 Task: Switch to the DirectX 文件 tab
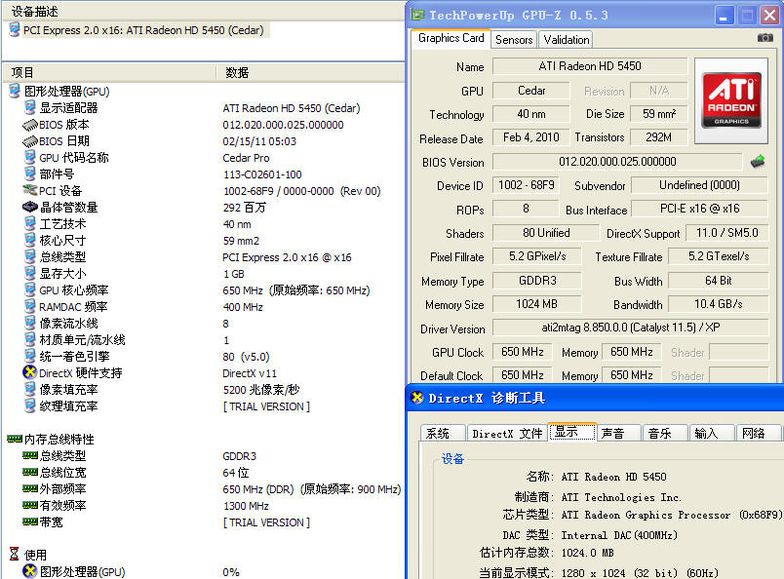pos(507,433)
